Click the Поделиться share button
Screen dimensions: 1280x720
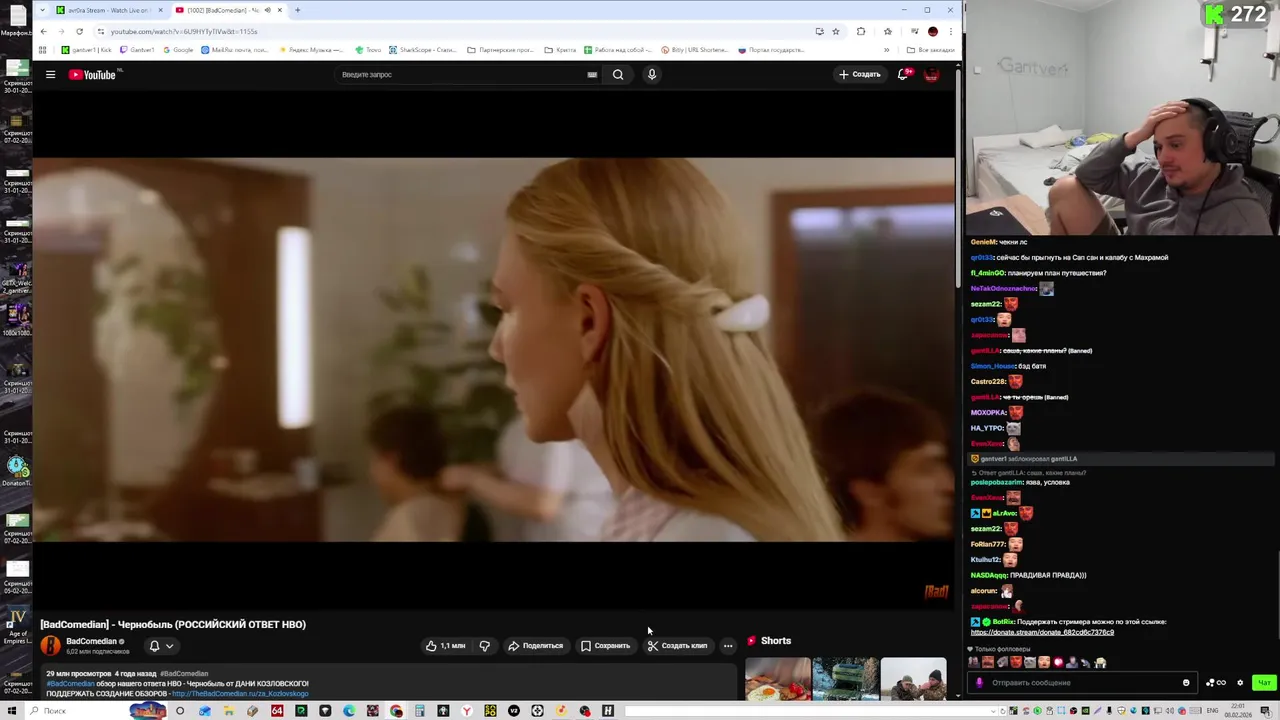click(536, 646)
